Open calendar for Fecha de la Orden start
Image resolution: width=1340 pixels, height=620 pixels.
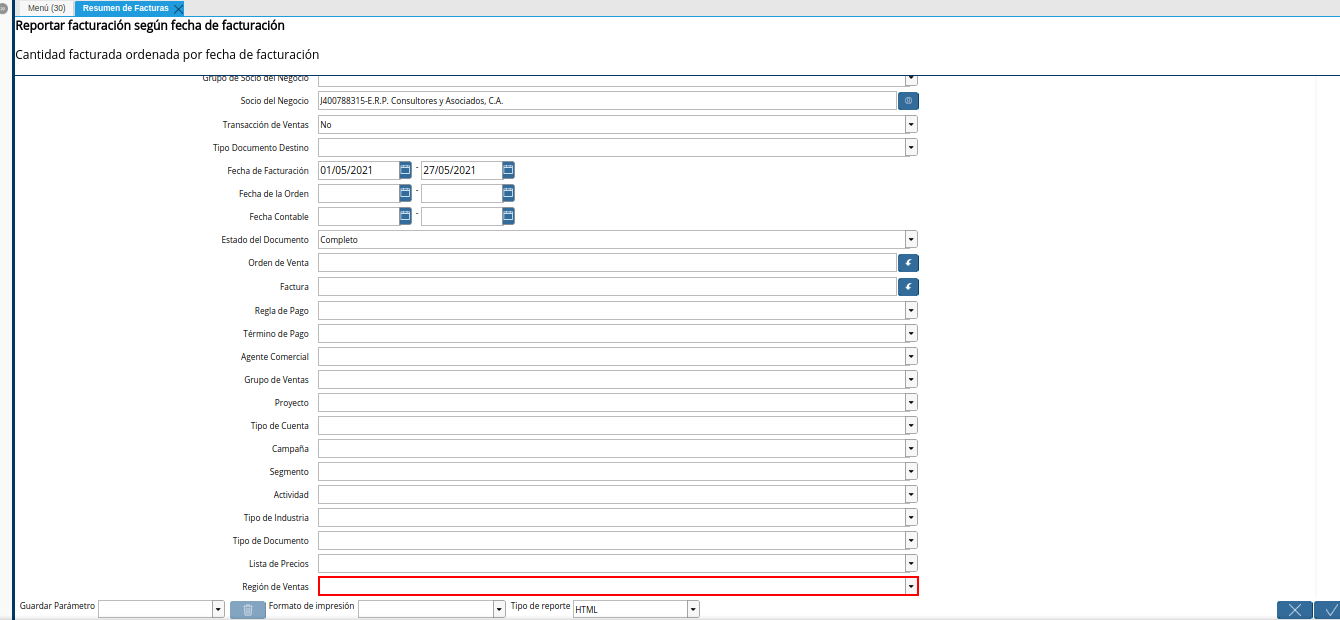click(x=405, y=193)
